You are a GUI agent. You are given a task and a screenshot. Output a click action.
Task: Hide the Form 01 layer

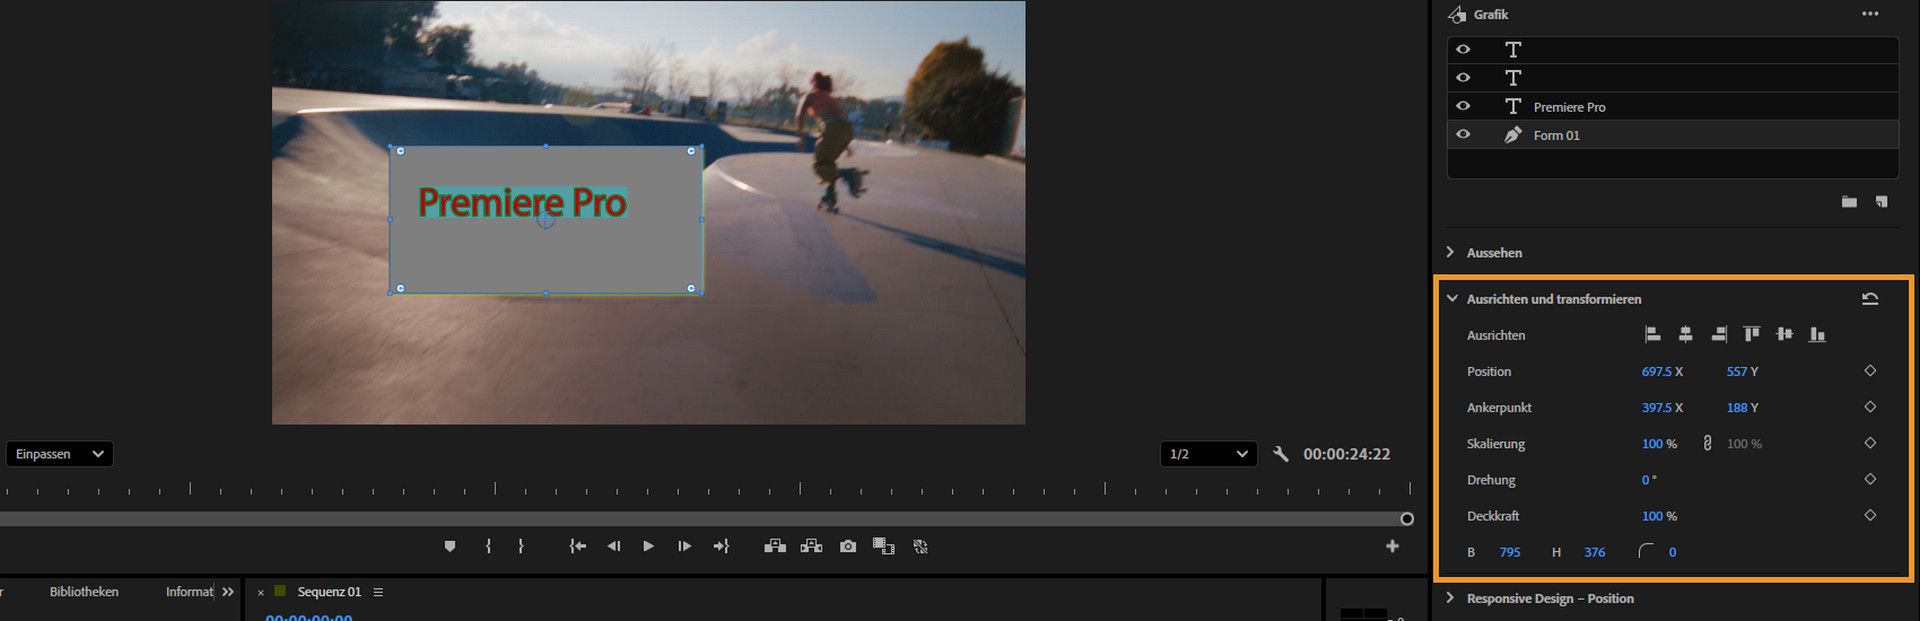point(1463,134)
